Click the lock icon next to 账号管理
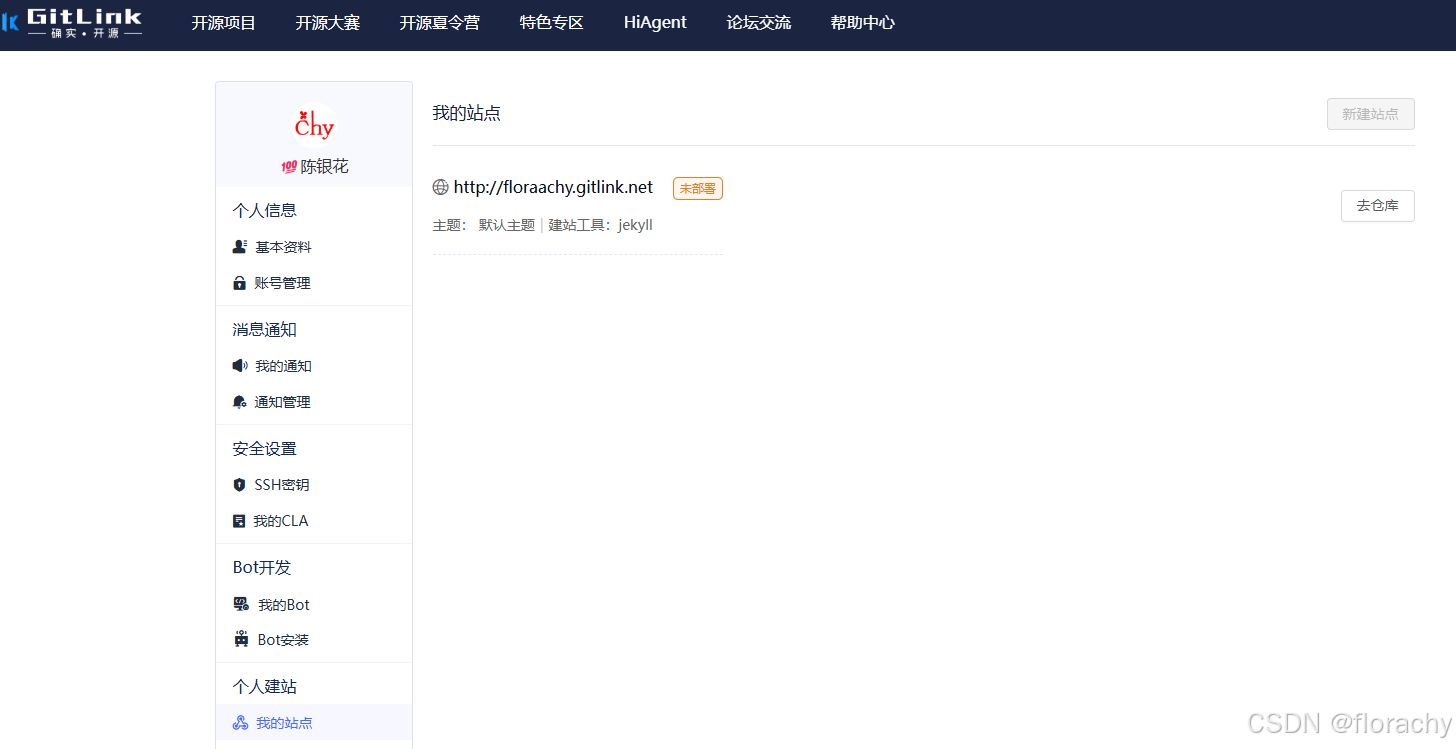 pyautogui.click(x=240, y=282)
